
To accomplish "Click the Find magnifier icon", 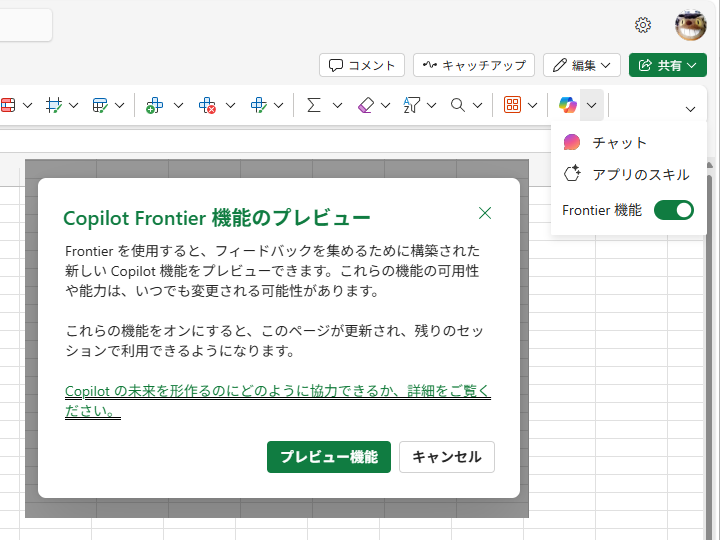I will coord(457,105).
